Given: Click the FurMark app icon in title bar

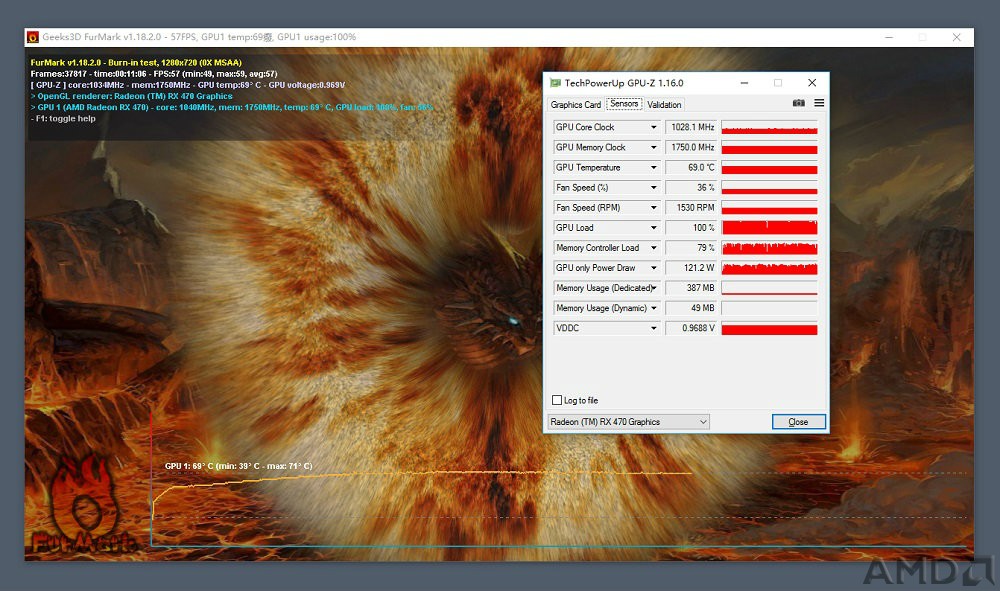Looking at the screenshot, I should pyautogui.click(x=33, y=38).
